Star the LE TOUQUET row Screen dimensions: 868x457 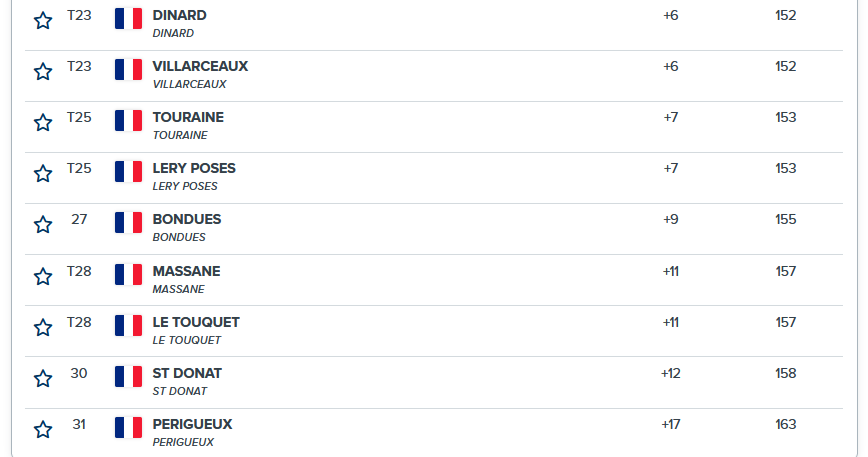(x=43, y=328)
